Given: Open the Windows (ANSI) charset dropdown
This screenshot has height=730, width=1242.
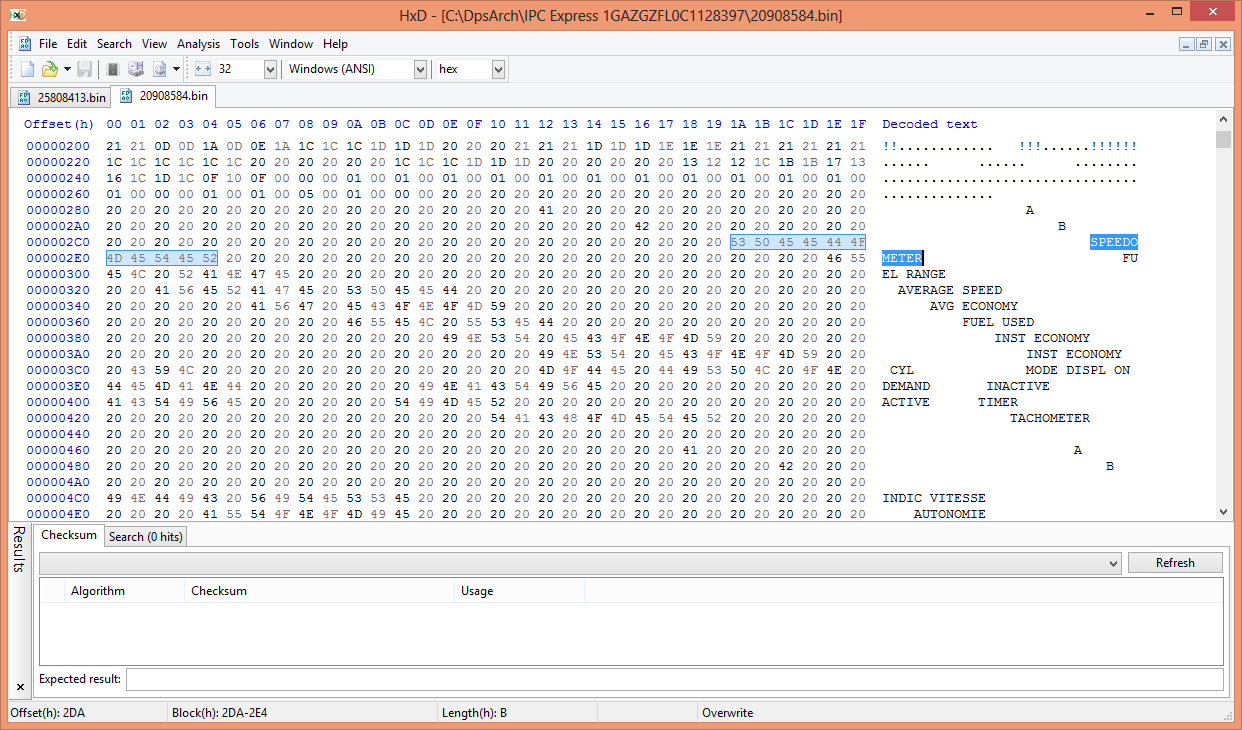Looking at the screenshot, I should [x=420, y=69].
